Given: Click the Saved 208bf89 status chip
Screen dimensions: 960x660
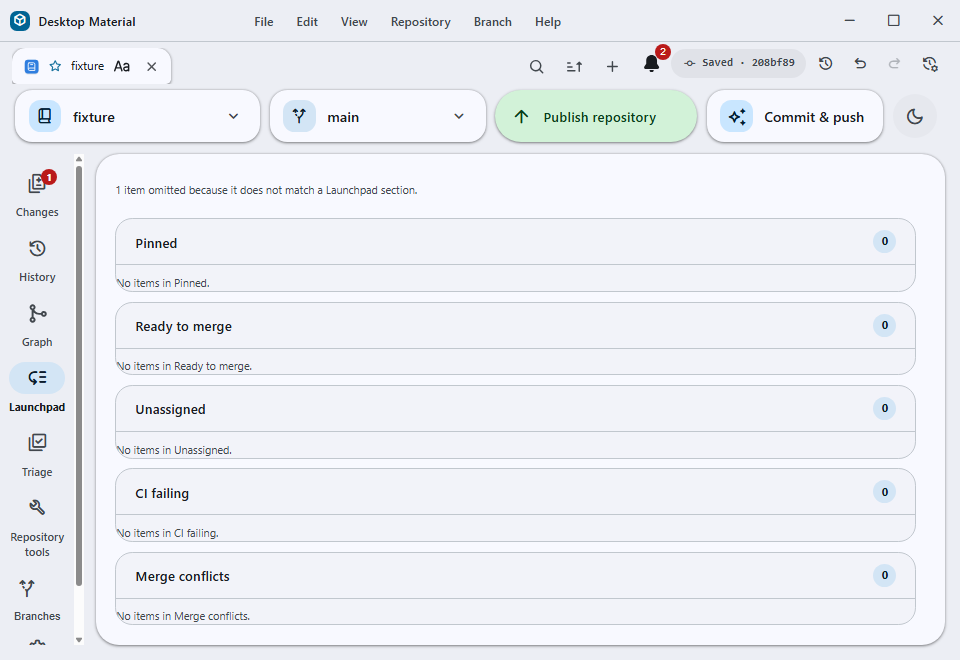Looking at the screenshot, I should [x=738, y=63].
